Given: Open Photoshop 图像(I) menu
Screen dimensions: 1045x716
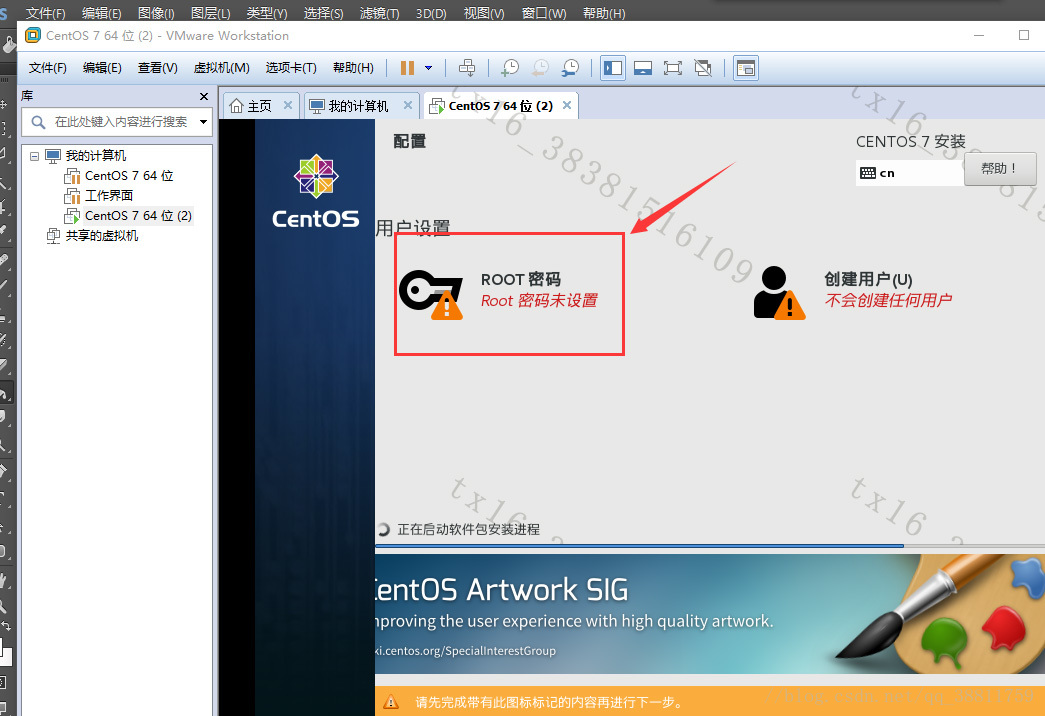Looking at the screenshot, I should (x=156, y=13).
